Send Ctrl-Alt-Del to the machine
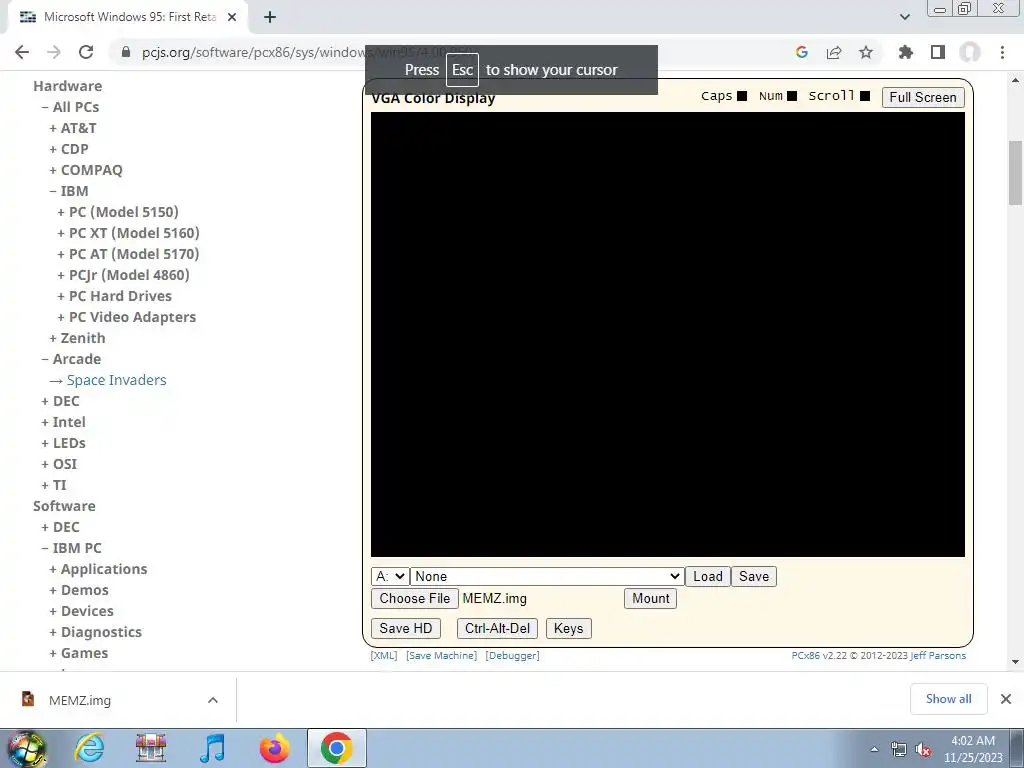 (x=497, y=629)
